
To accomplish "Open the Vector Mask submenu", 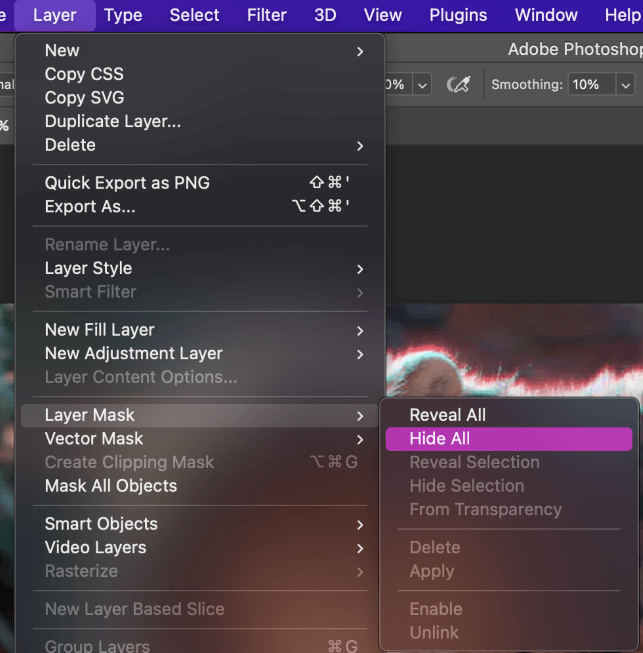I will [200, 439].
